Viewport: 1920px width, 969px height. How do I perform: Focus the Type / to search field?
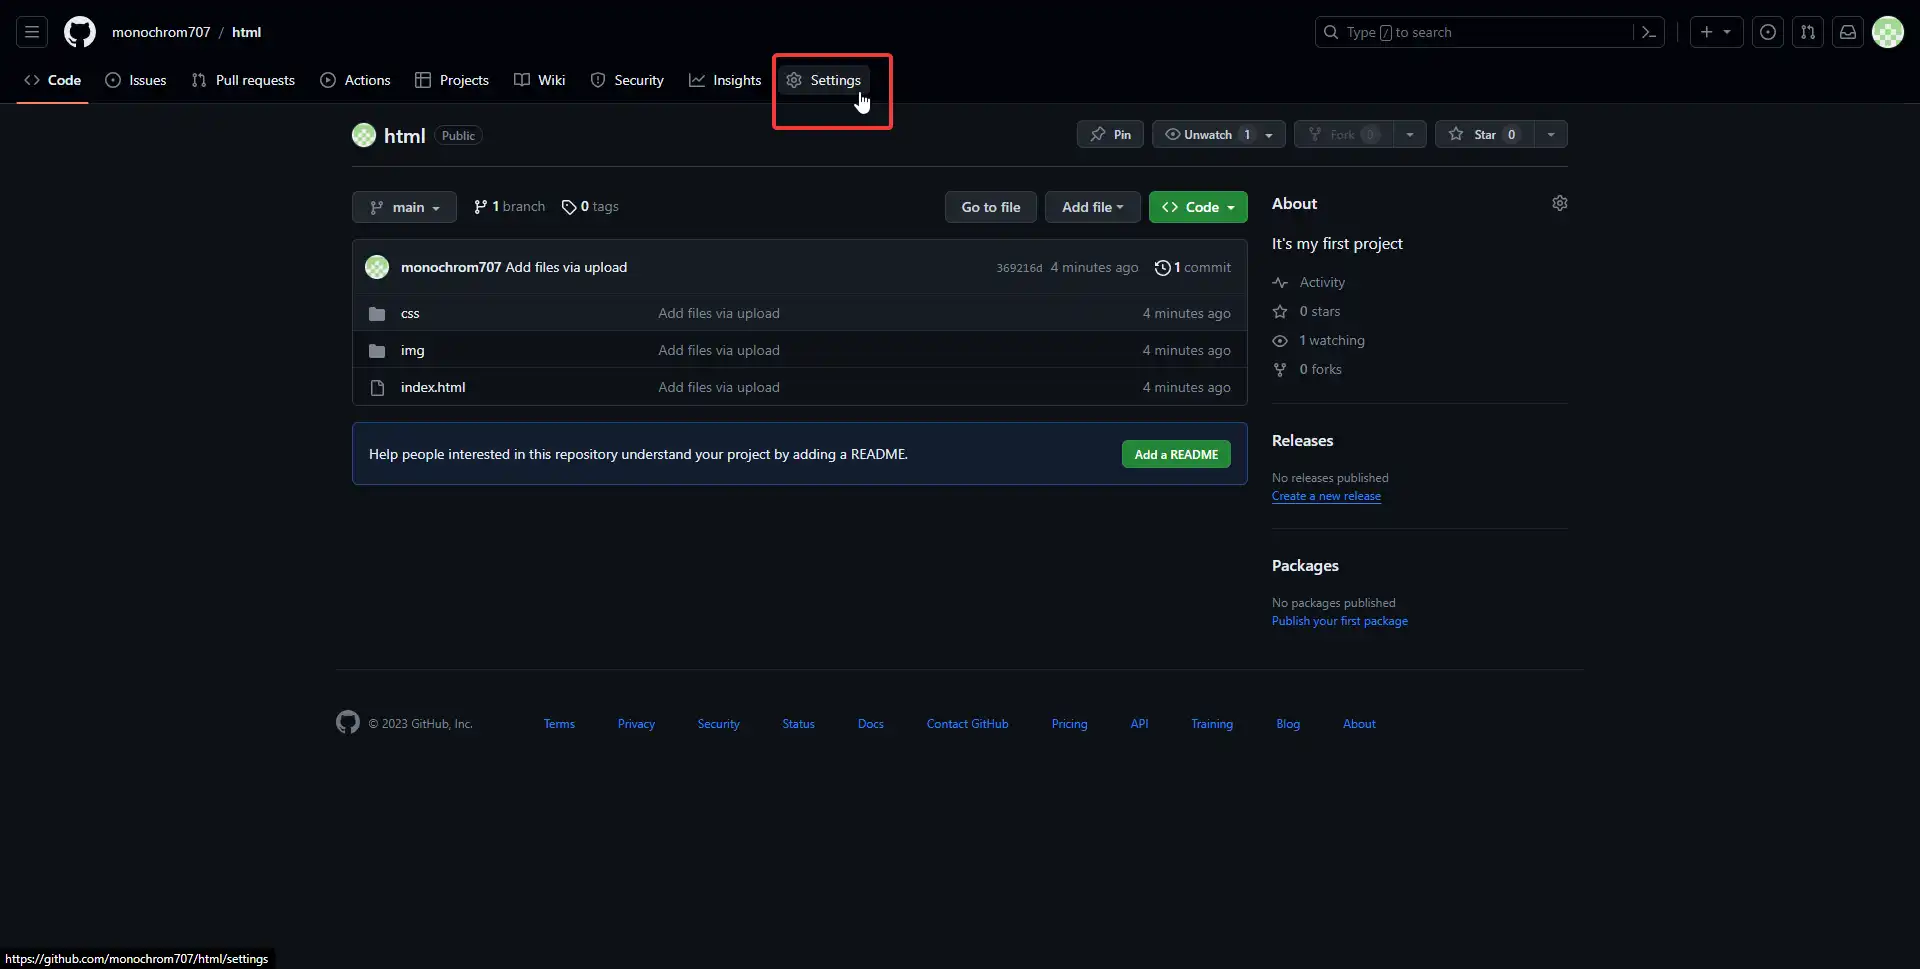pyautogui.click(x=1475, y=32)
